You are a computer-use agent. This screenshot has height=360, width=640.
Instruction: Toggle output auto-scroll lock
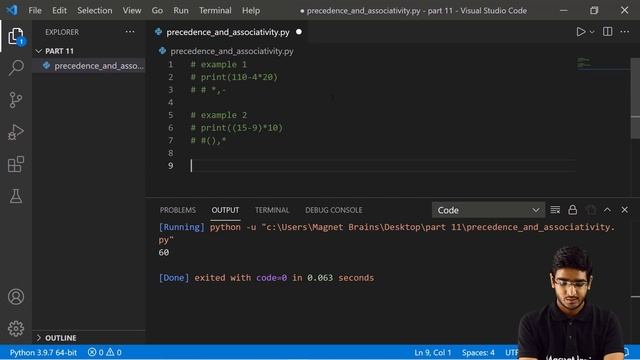coord(573,210)
